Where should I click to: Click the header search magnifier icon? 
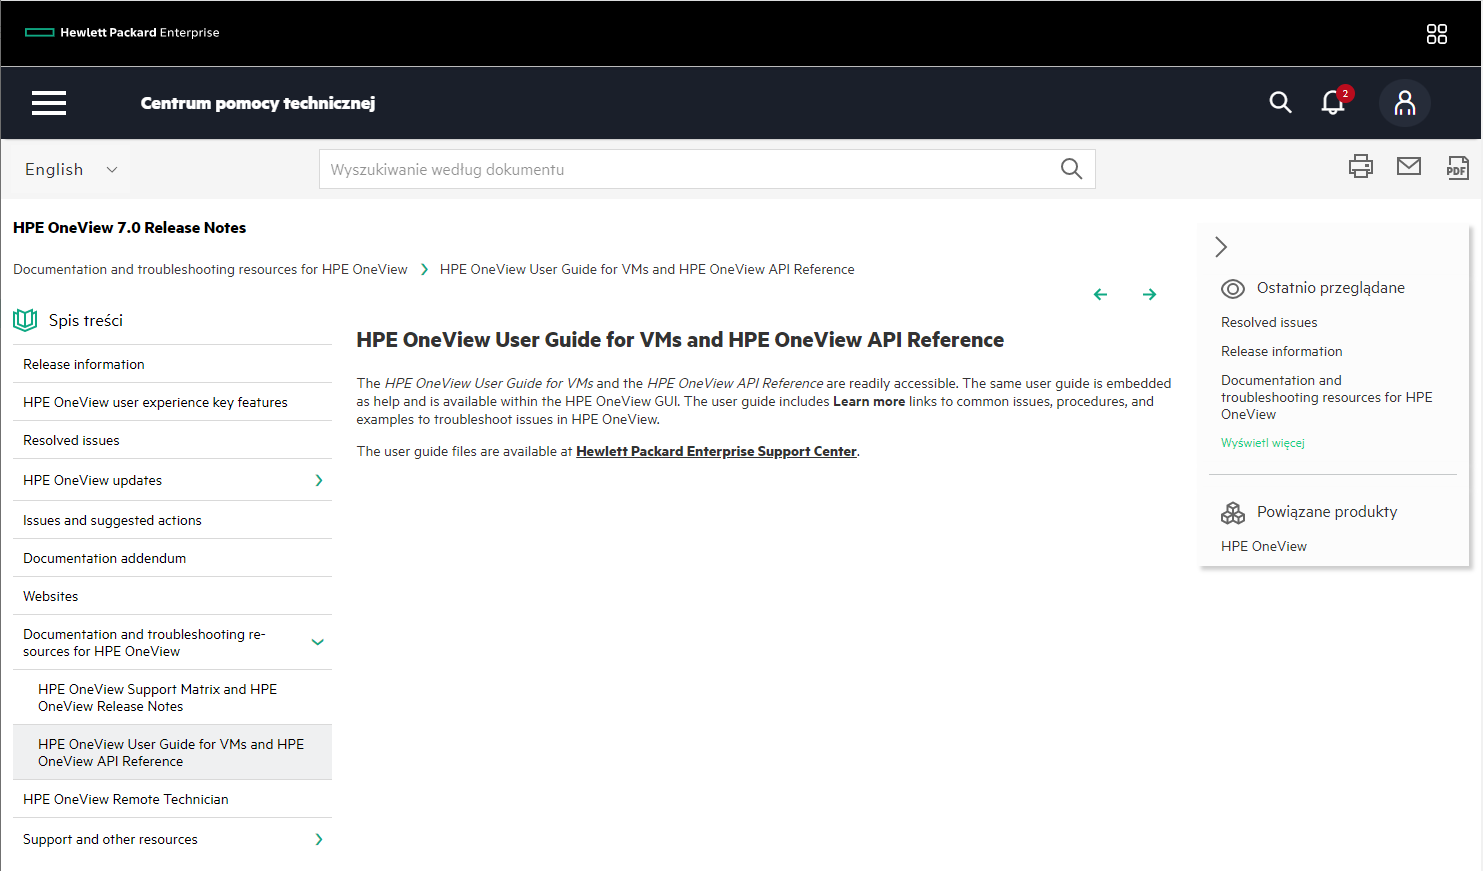pyautogui.click(x=1280, y=102)
